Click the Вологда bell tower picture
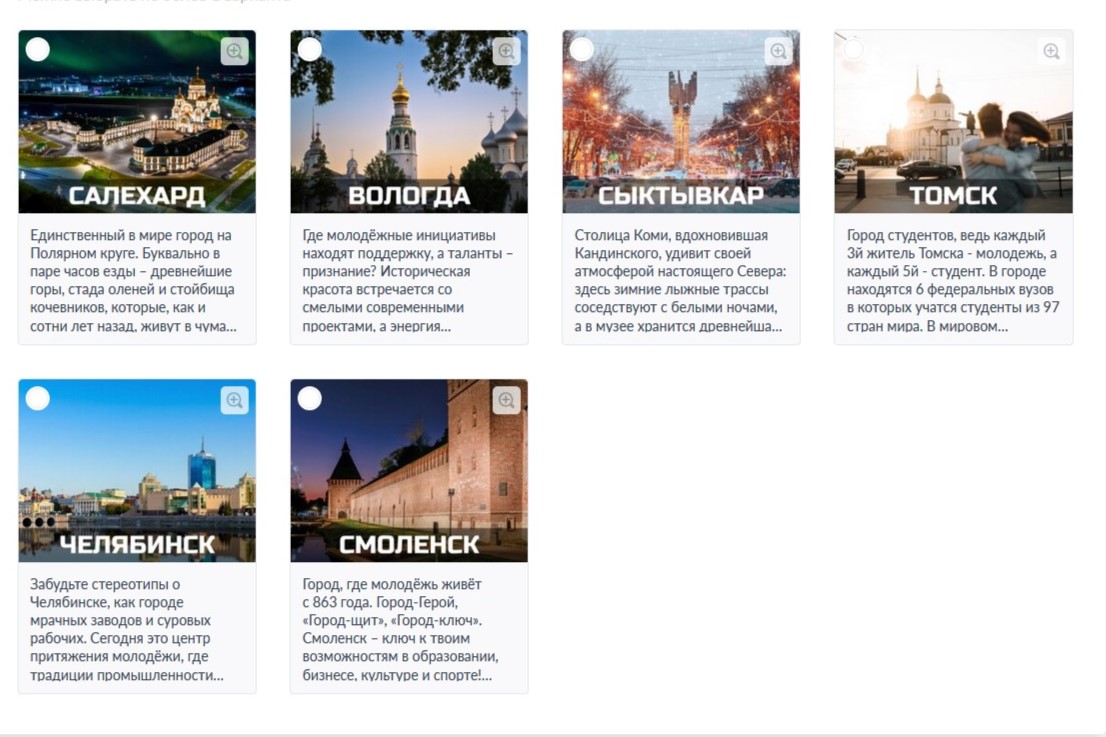1106x737 pixels. (409, 121)
